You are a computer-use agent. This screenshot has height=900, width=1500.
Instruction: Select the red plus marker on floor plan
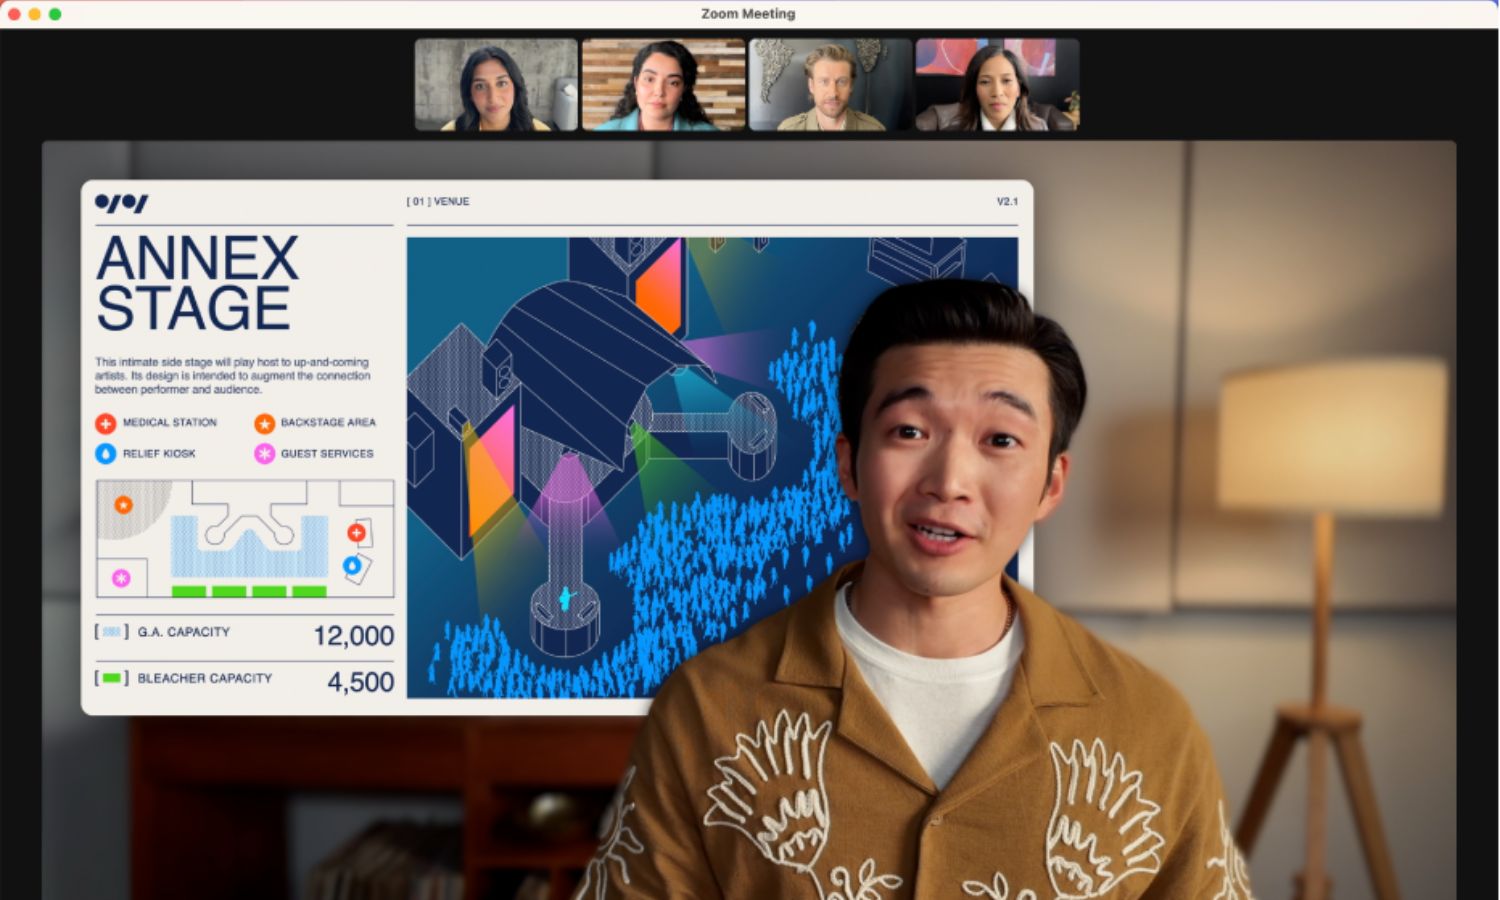tap(356, 533)
